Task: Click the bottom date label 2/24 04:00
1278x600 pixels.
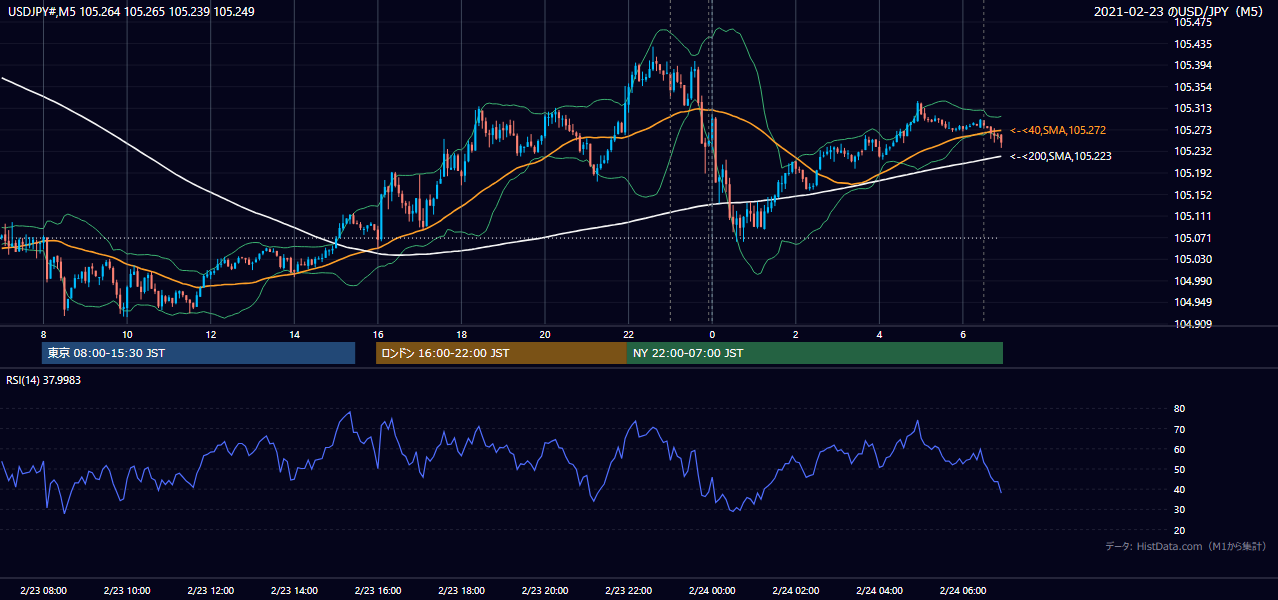Action: (879, 591)
